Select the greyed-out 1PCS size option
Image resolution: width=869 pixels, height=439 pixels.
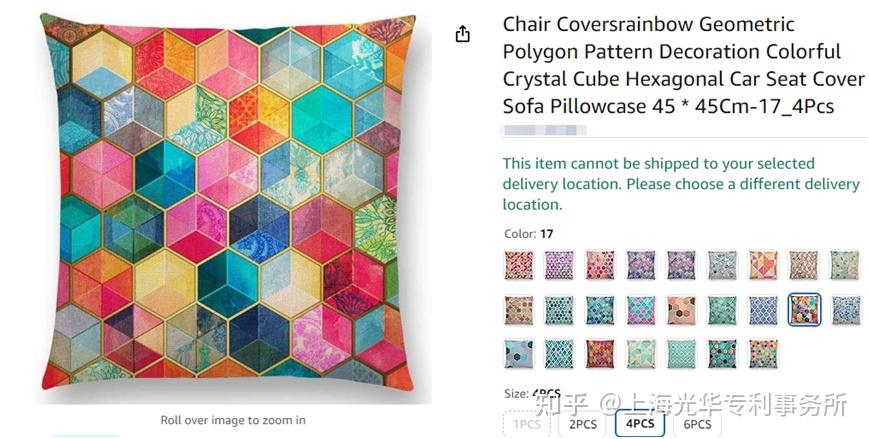coord(526,423)
